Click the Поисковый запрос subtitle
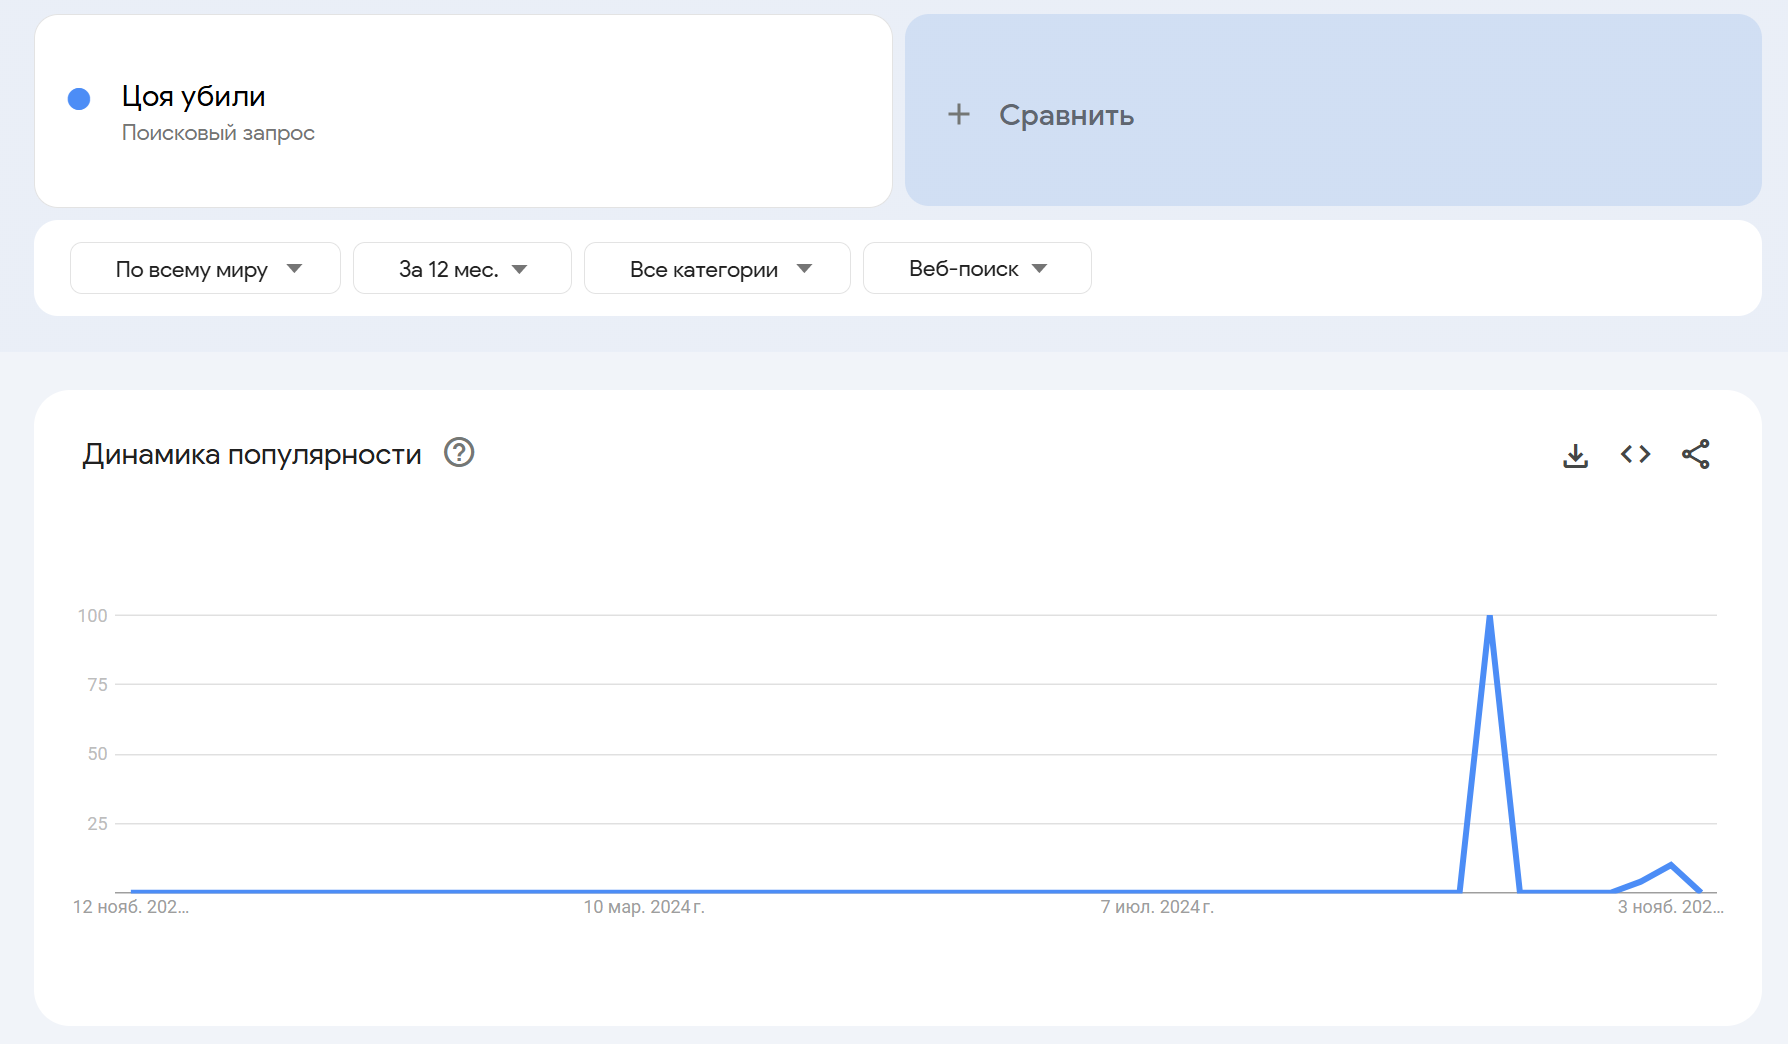The width and height of the screenshot is (1788, 1044). (218, 133)
